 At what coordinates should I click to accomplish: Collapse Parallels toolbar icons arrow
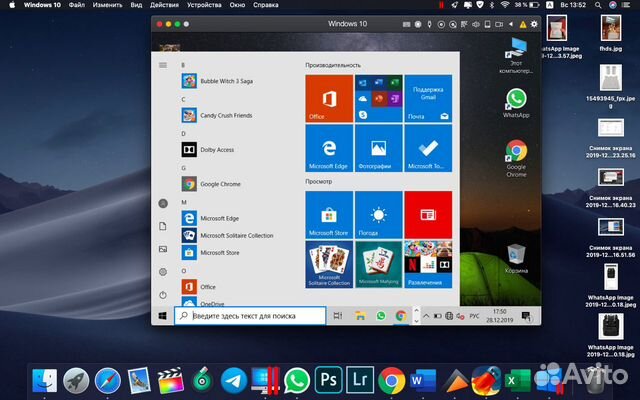pos(511,24)
